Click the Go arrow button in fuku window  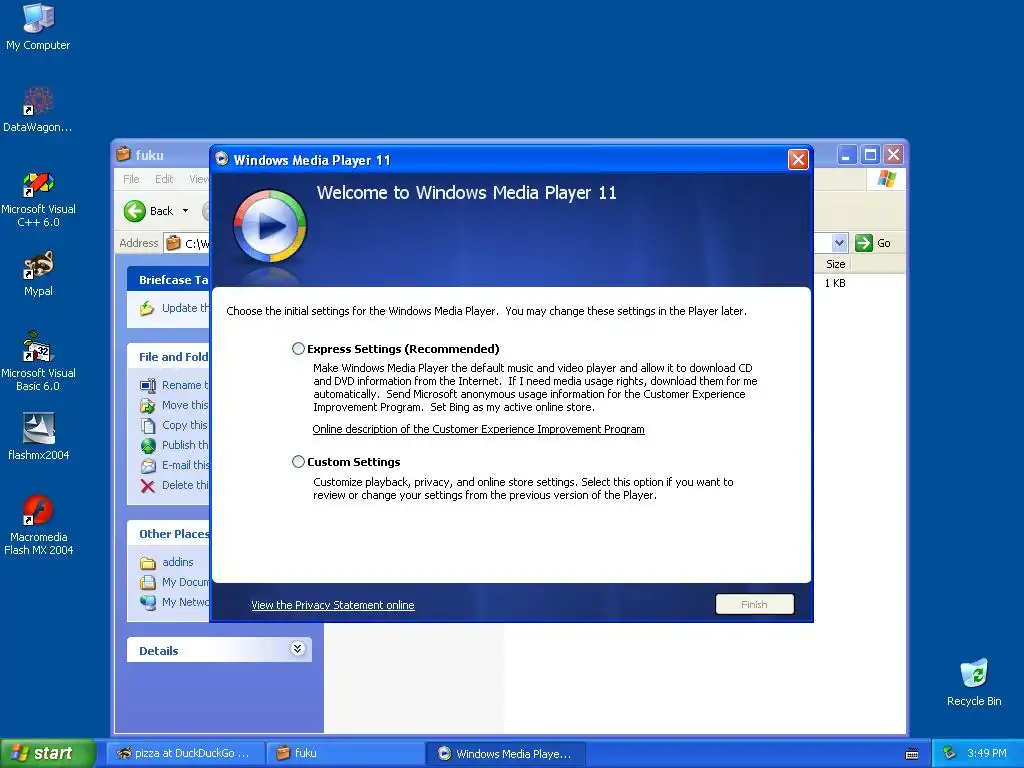click(x=864, y=243)
